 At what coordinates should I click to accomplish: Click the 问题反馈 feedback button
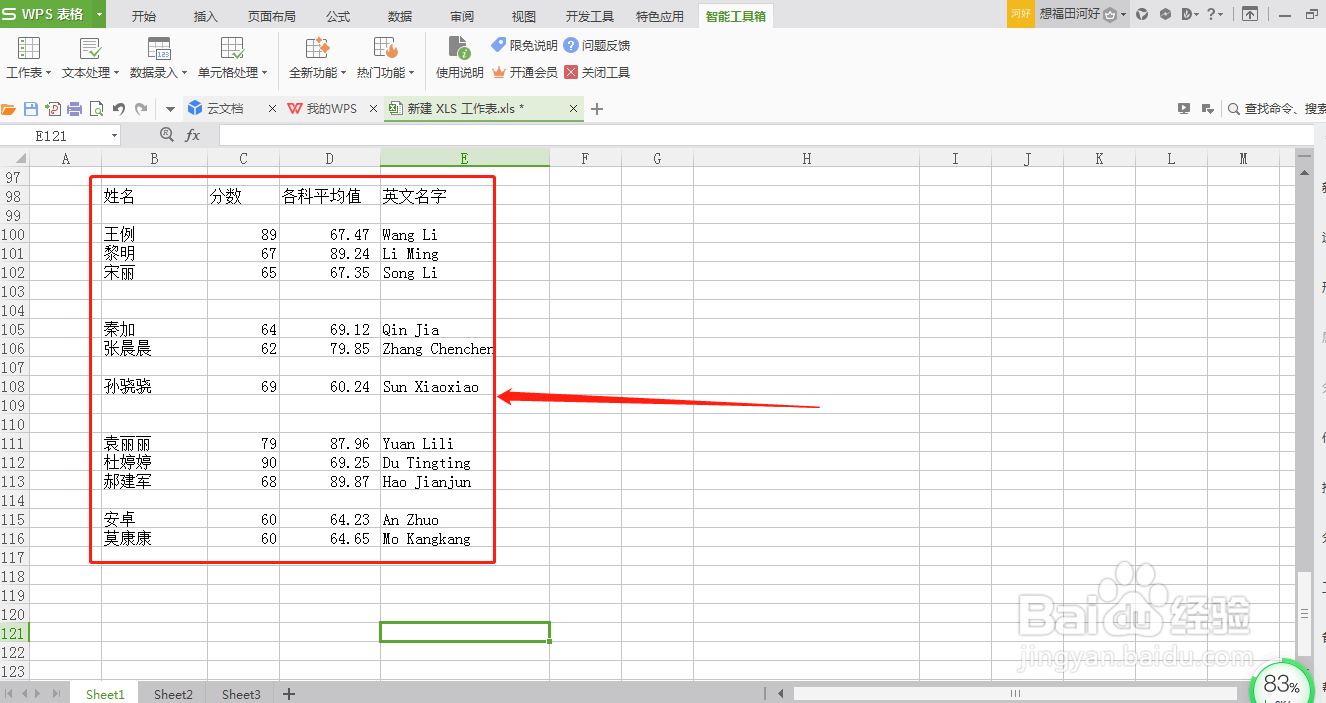point(597,46)
